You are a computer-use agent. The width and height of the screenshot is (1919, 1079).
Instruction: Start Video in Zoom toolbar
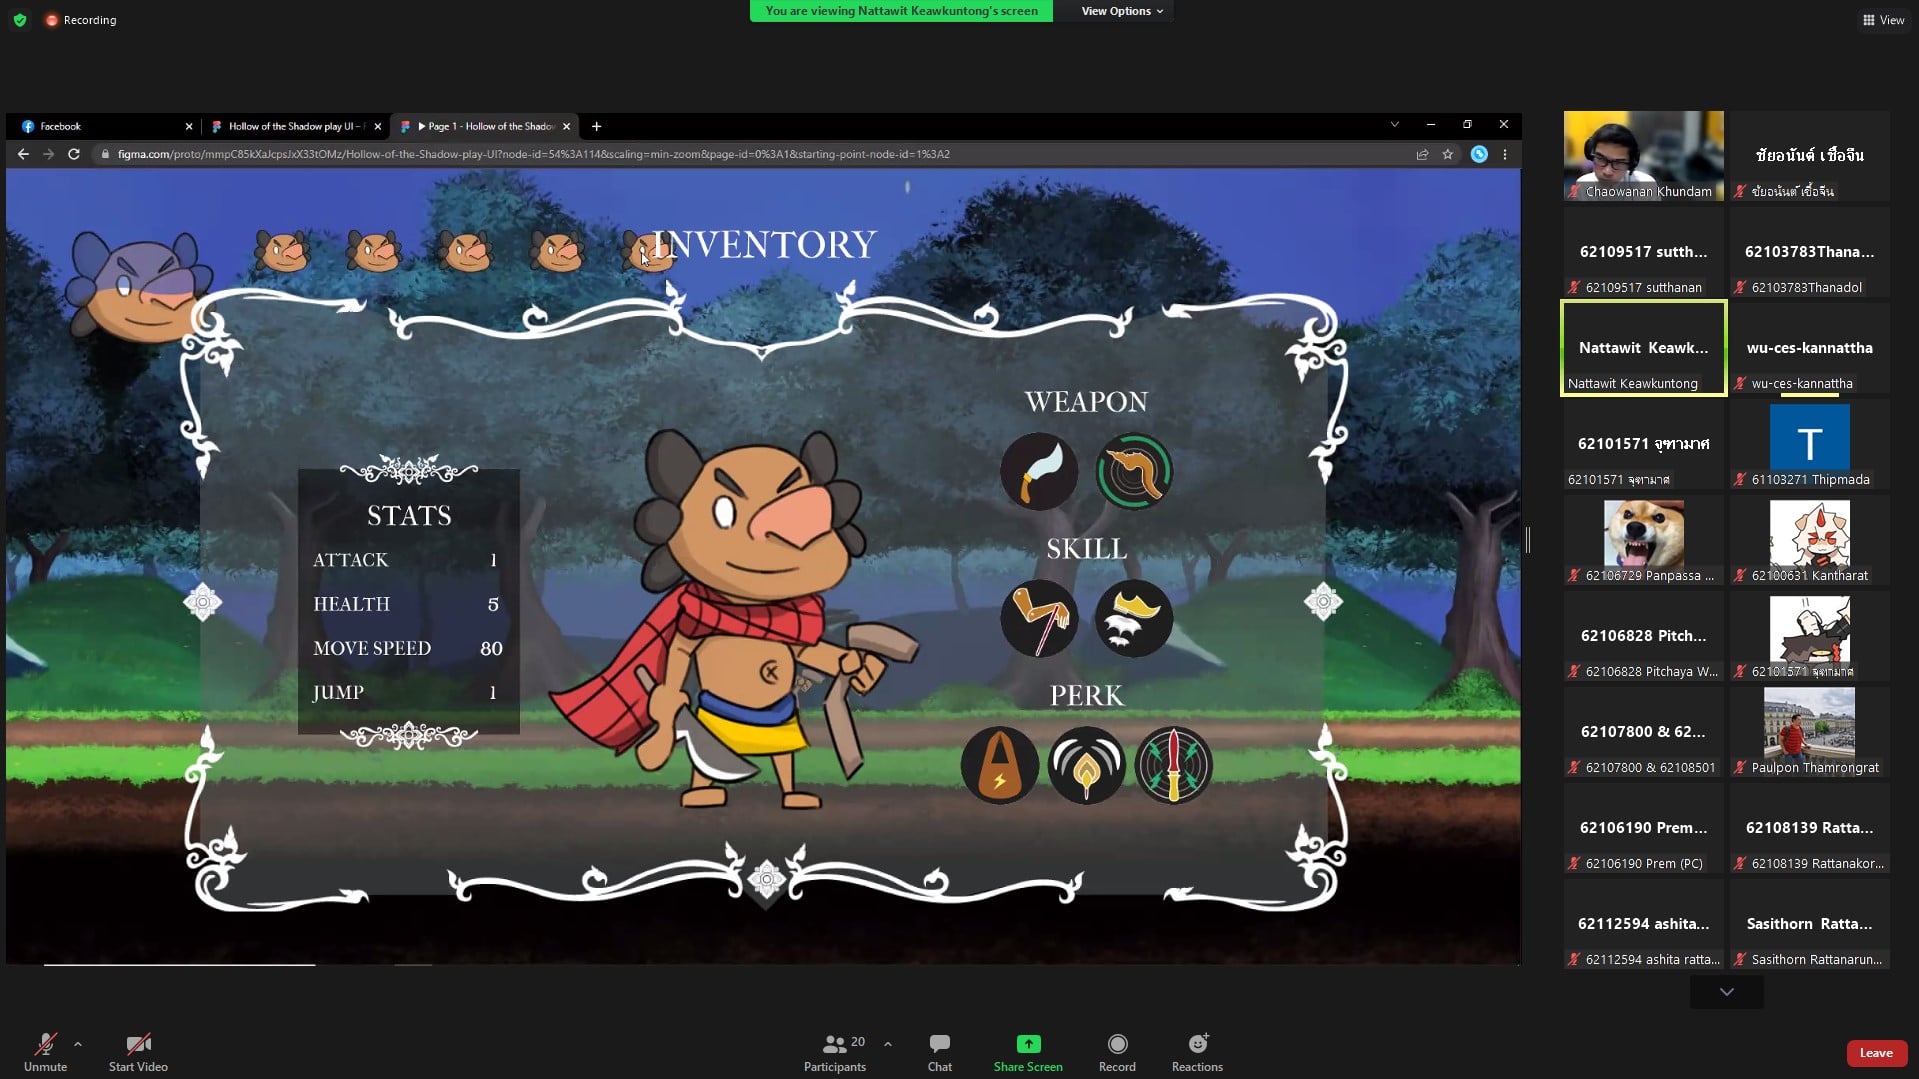point(138,1052)
